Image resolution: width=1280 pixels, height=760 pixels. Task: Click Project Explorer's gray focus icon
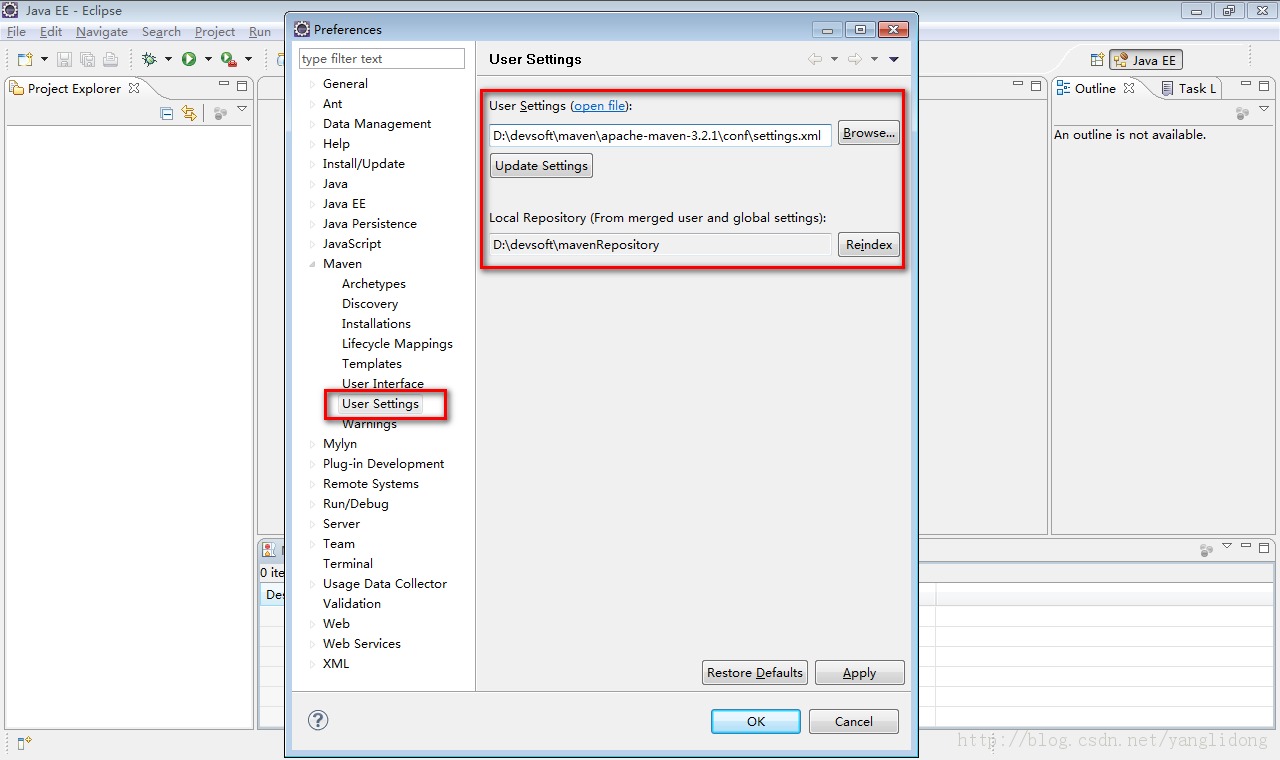click(x=221, y=113)
